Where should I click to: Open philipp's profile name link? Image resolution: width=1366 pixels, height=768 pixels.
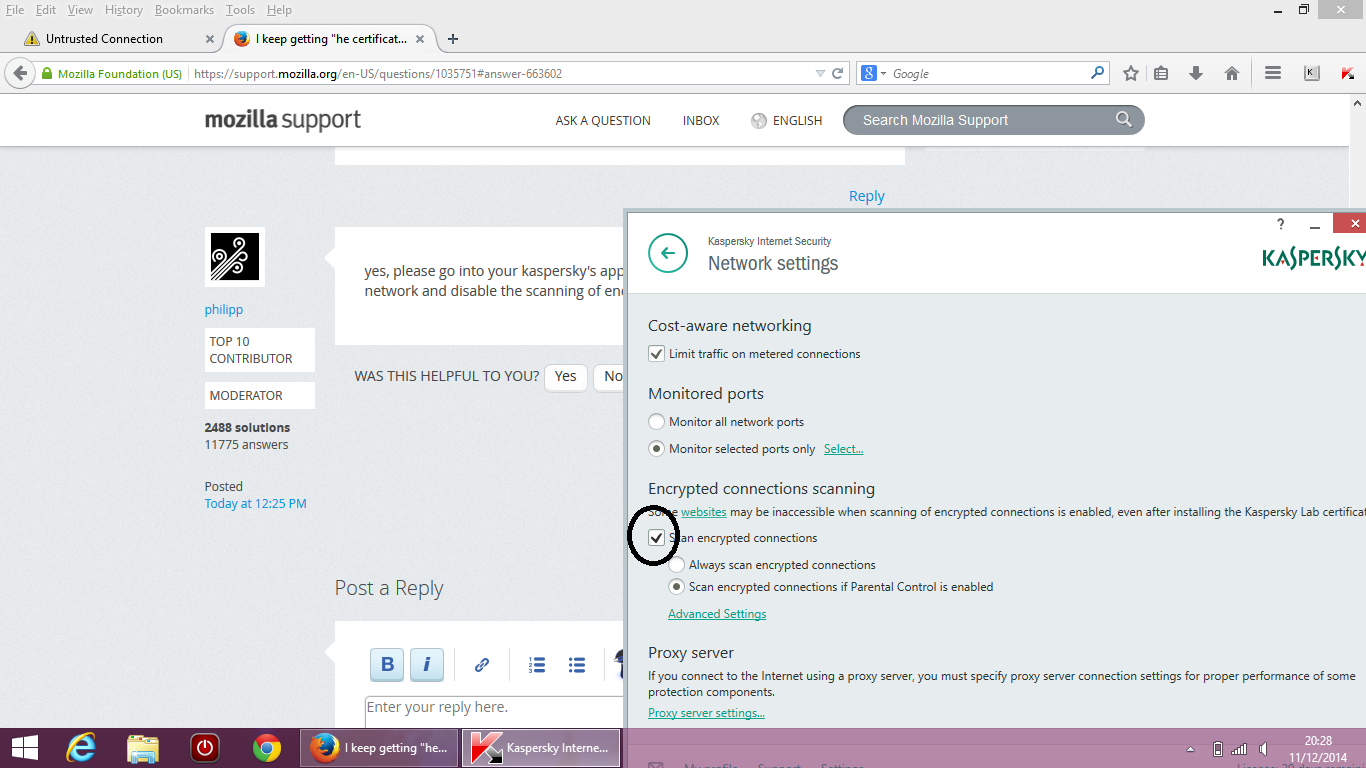224,309
